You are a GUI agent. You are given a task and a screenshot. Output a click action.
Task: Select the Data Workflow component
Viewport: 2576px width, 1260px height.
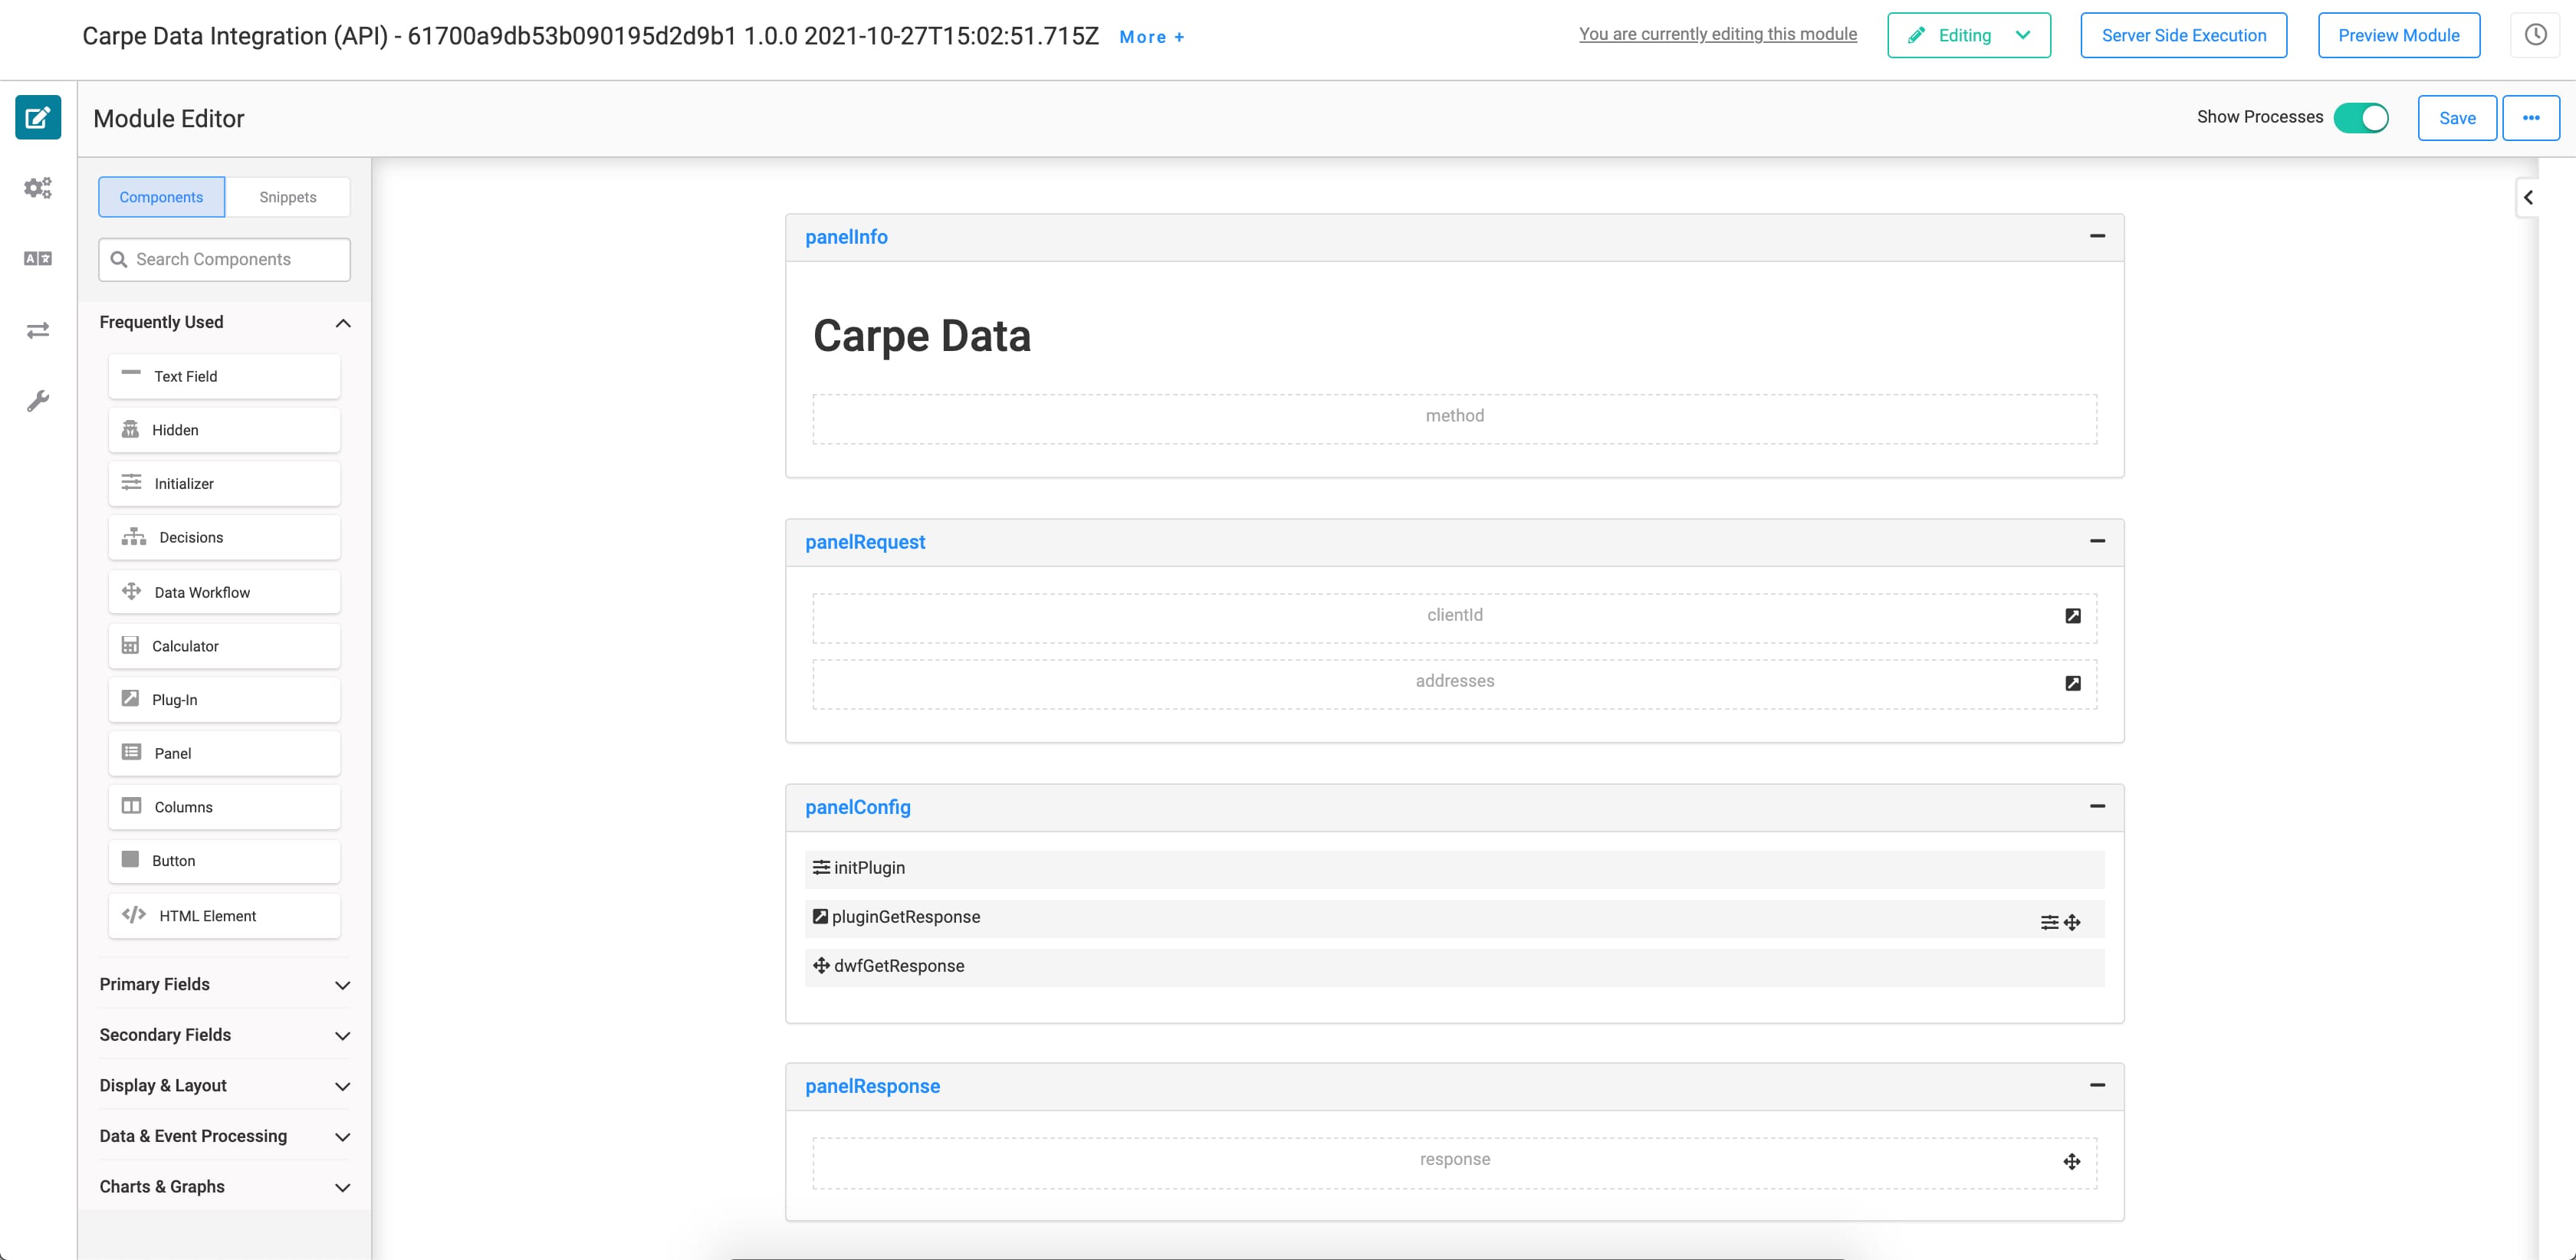coord(224,592)
